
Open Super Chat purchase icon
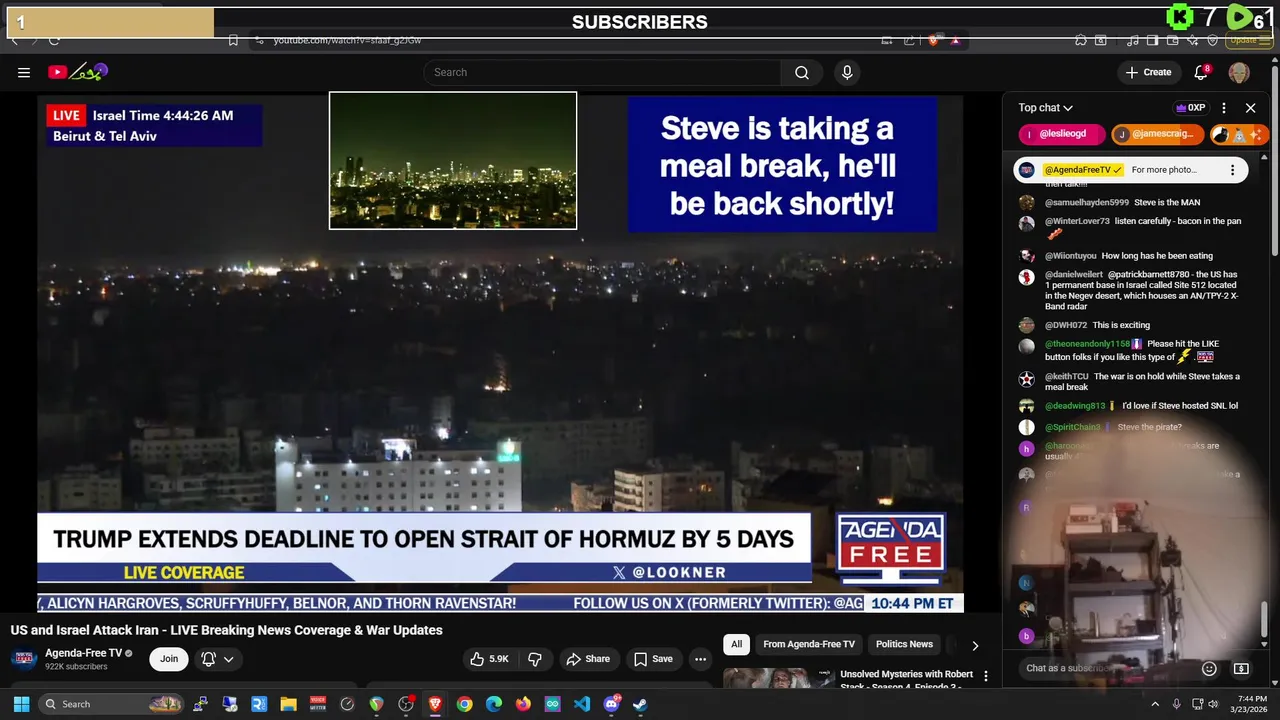click(1241, 669)
